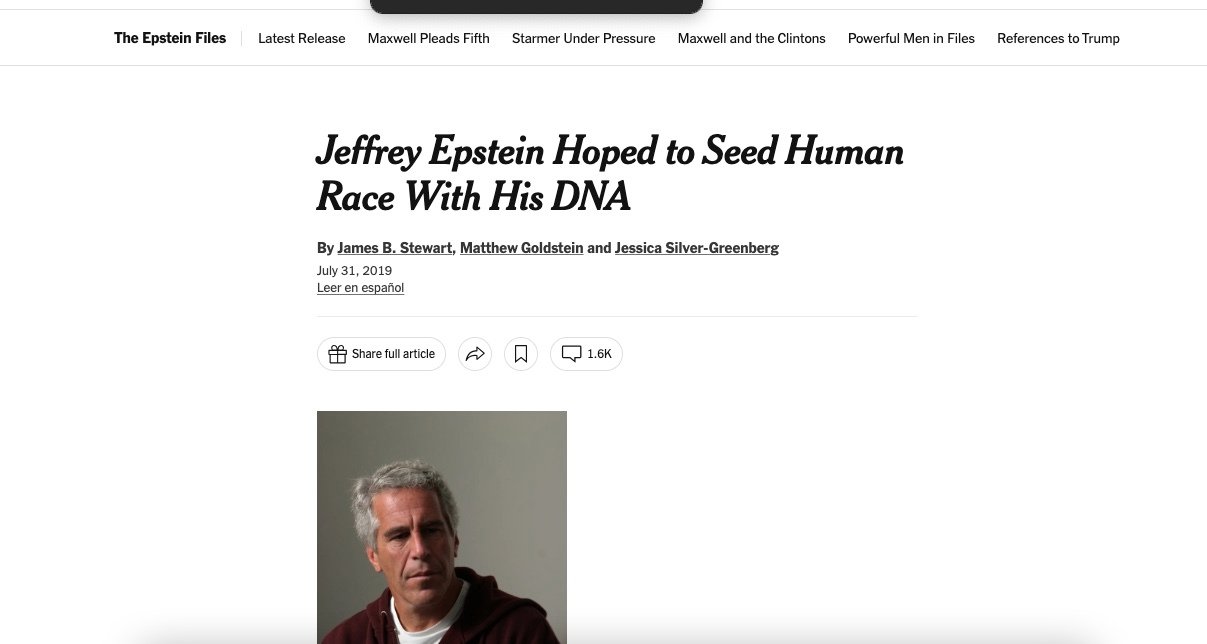Image resolution: width=1207 pixels, height=644 pixels.
Task: Open author James B. Stewart's page
Action: coord(394,248)
